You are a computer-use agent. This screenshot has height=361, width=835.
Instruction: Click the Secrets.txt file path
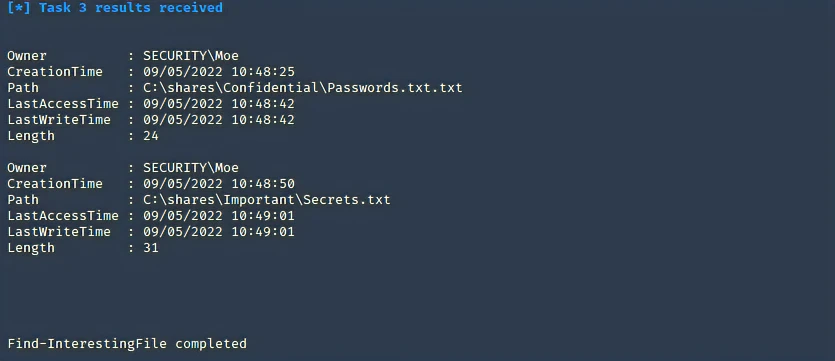(266, 200)
